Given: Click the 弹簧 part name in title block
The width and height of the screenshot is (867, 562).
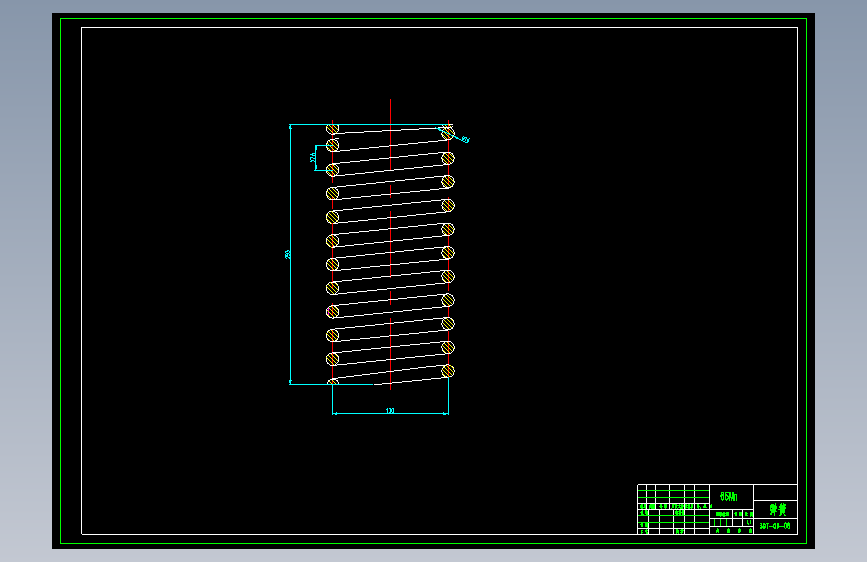Looking at the screenshot, I should 777,509.
